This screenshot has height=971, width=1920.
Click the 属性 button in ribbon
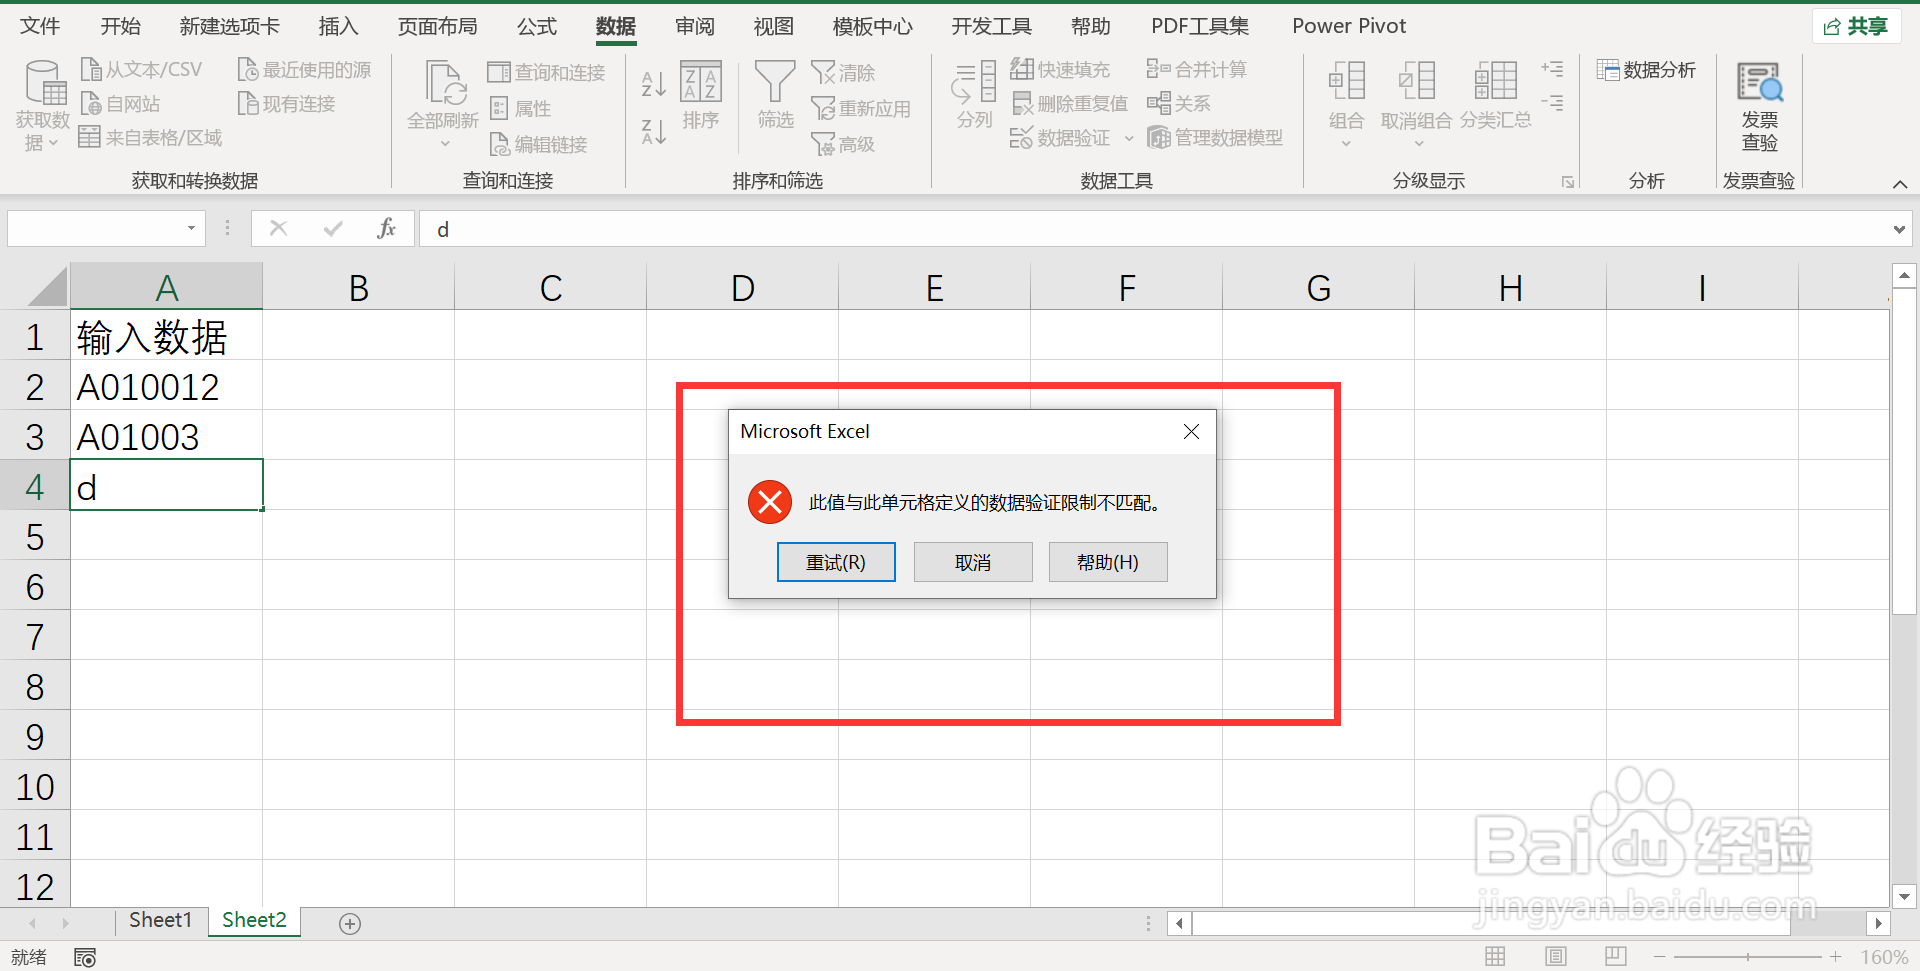(x=520, y=108)
